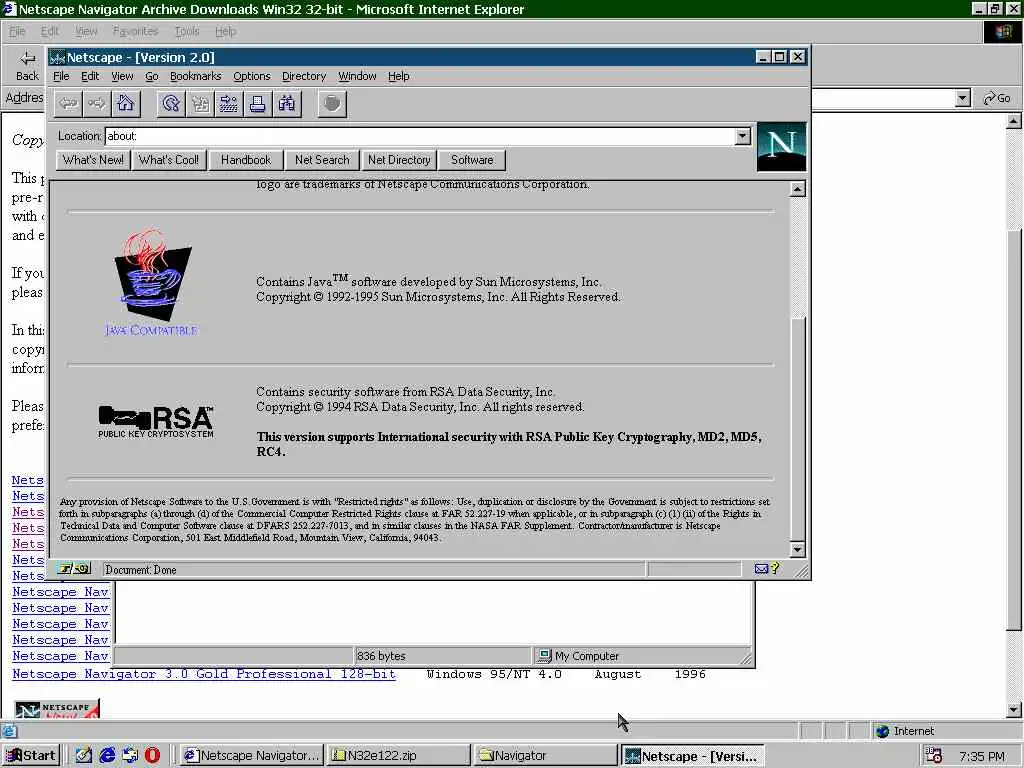The image size is (1024, 768).
Task: Click the Netscape Load Images toolbar icon
Action: 200,103
